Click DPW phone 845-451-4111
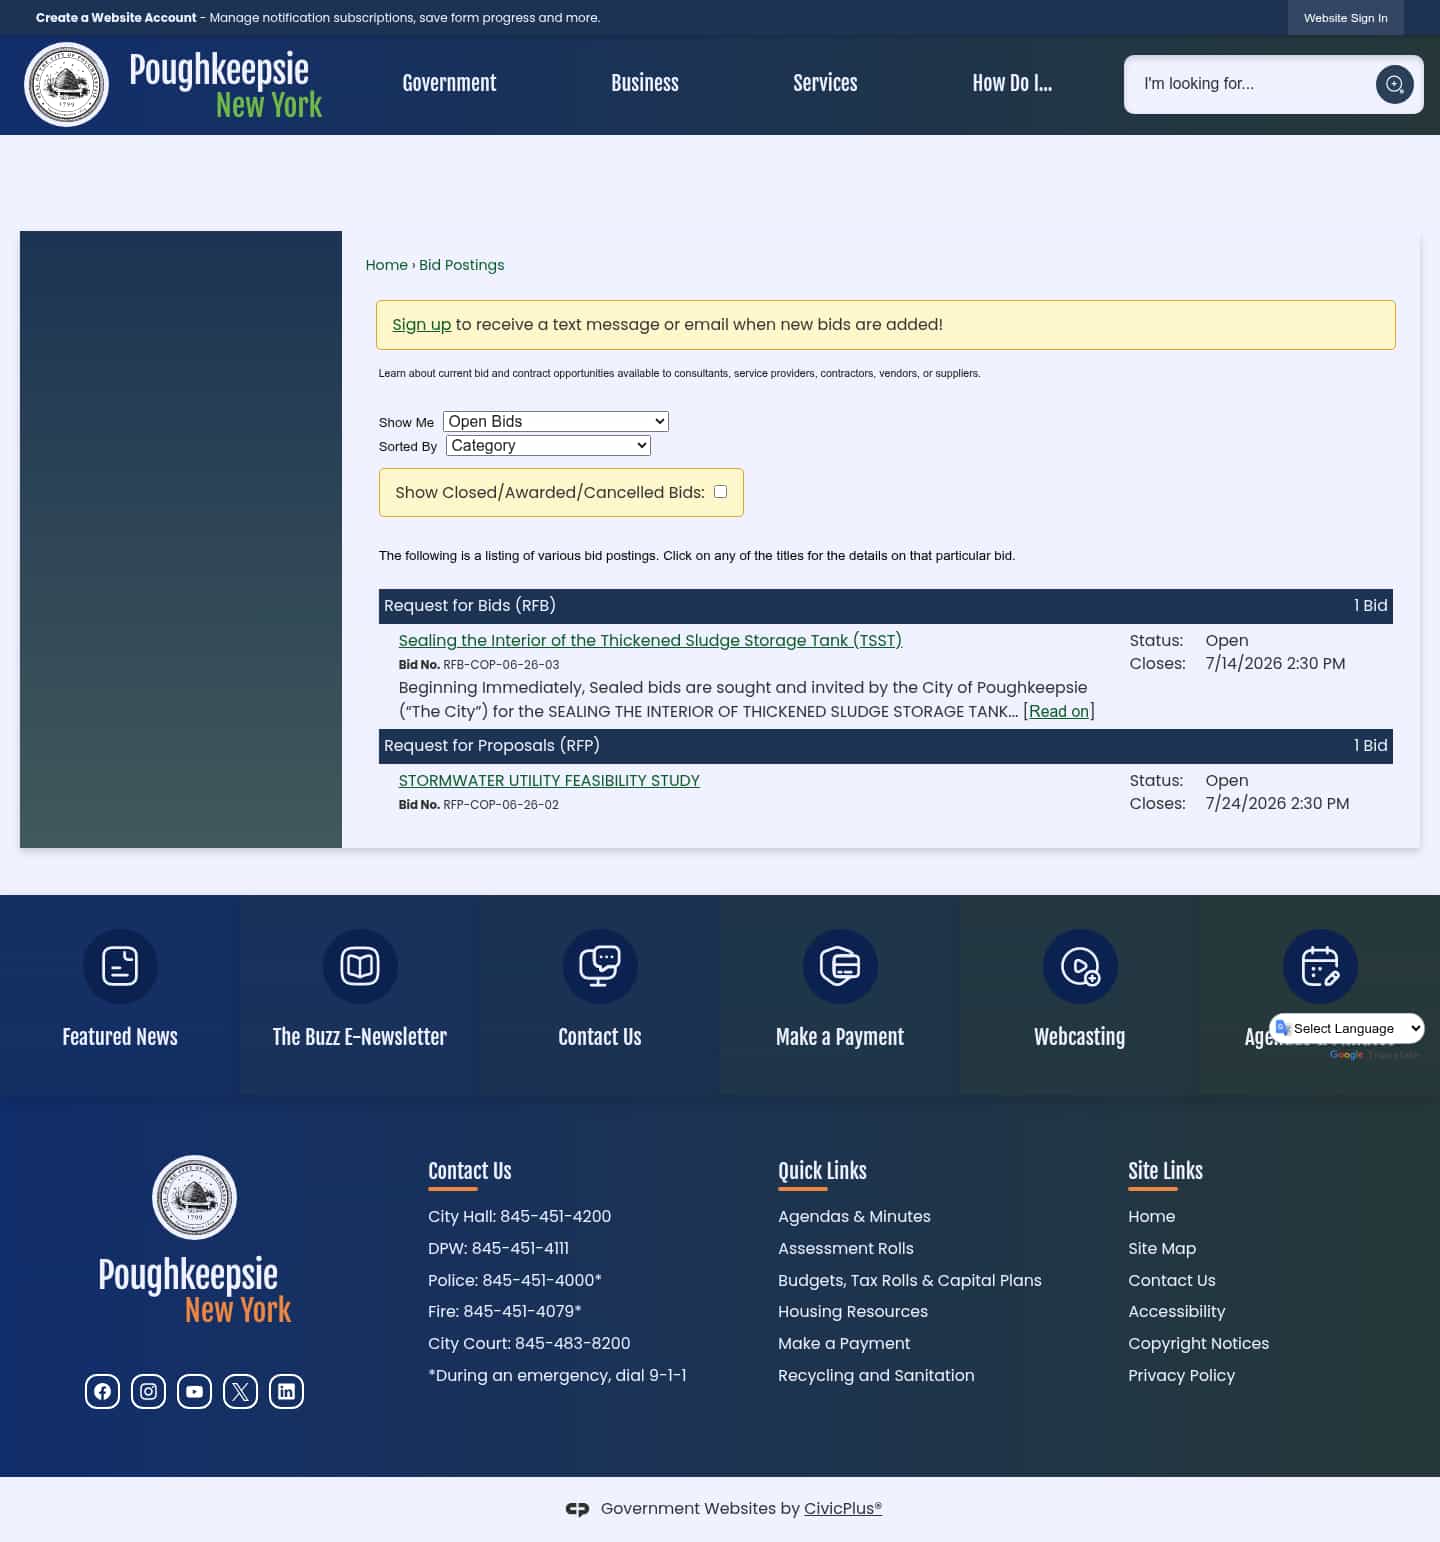 pos(520,1248)
